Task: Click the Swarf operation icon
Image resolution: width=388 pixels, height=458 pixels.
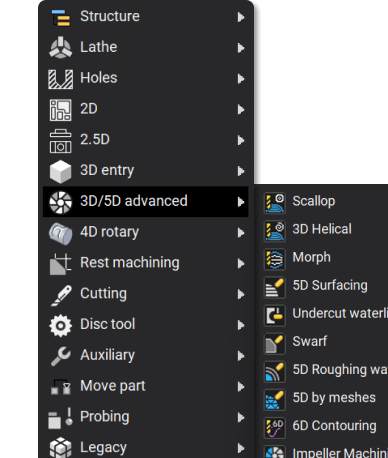Action: coord(275,343)
